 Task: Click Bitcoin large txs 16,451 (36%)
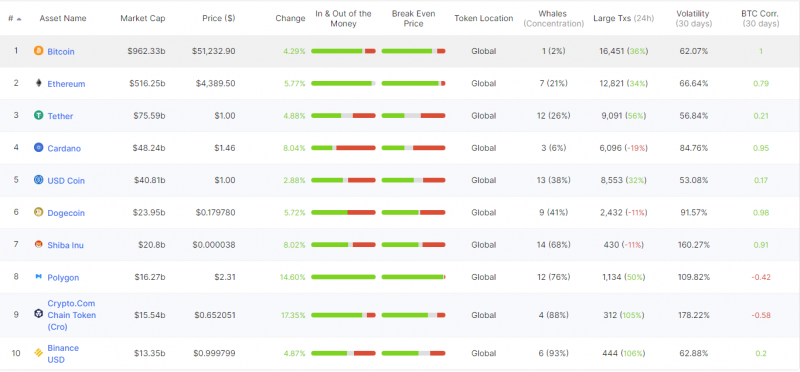tap(623, 51)
